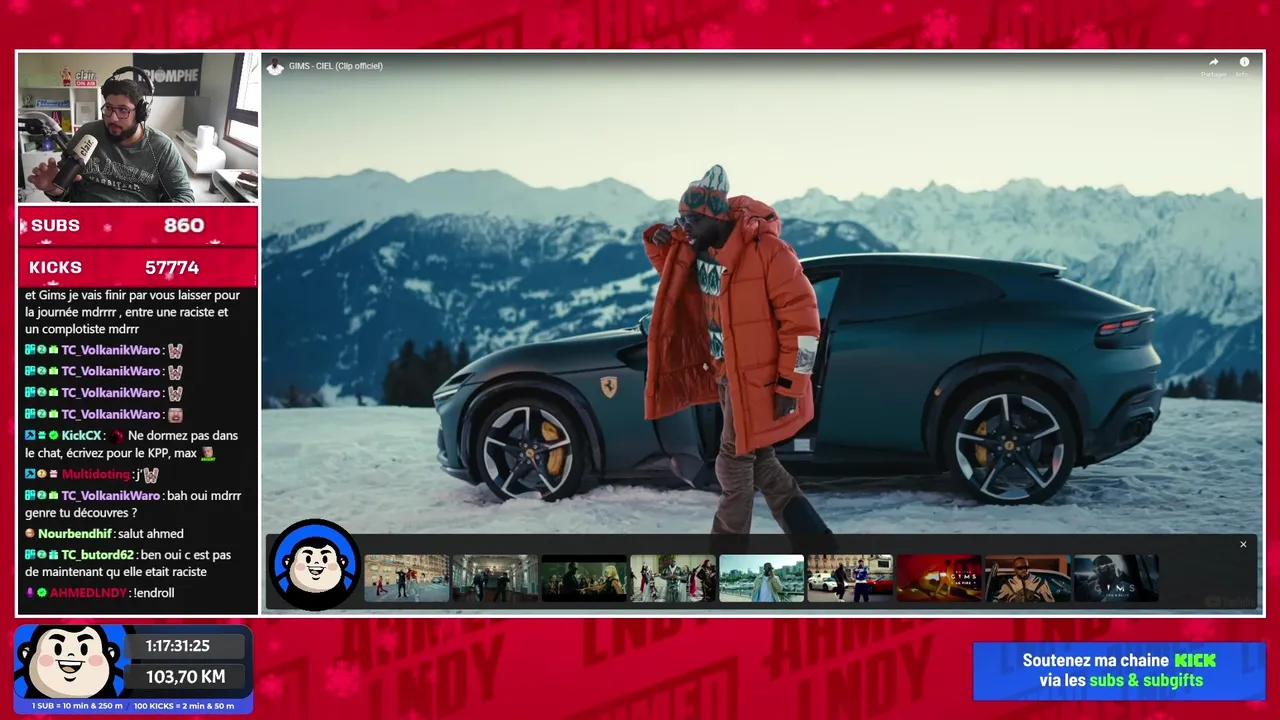Open the white sports car thumbnail

[x=850, y=578]
